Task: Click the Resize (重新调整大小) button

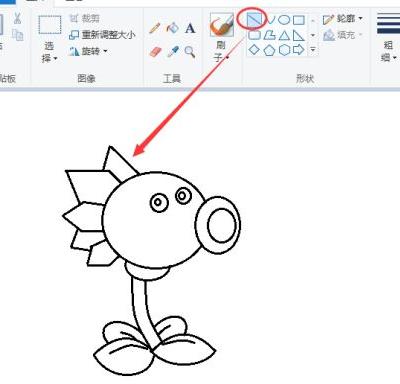Action: [102, 35]
